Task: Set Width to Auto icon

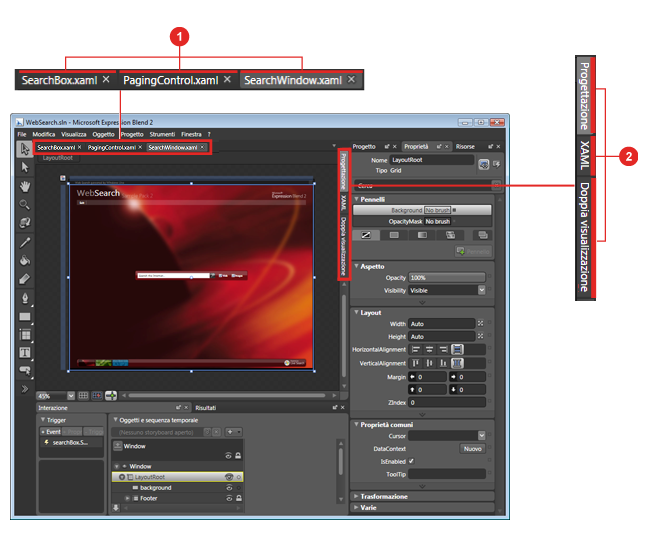Action: point(480,323)
